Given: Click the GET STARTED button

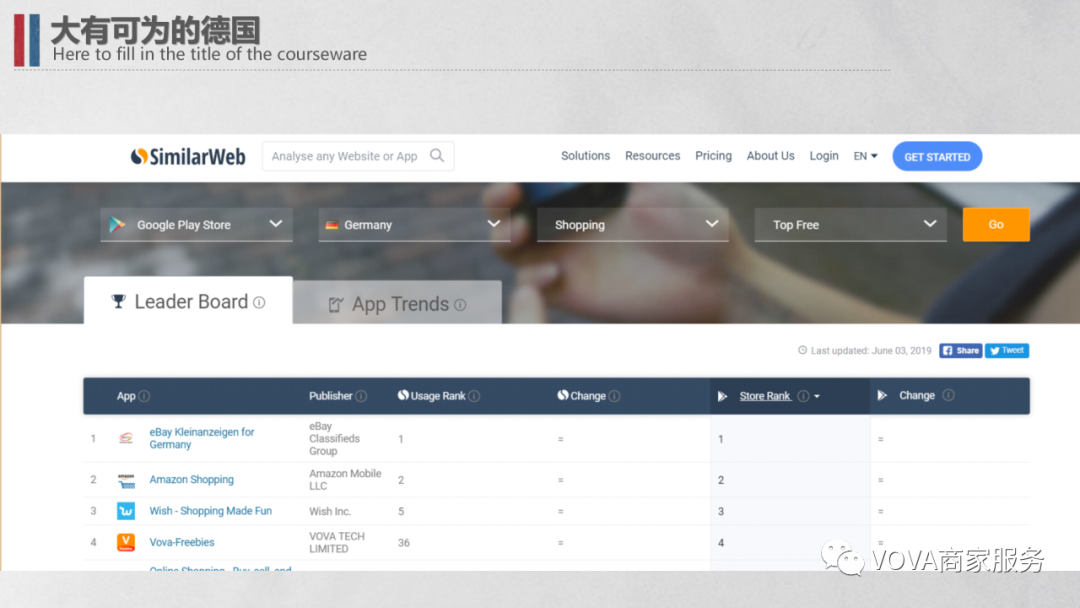Looking at the screenshot, I should tap(937, 156).
